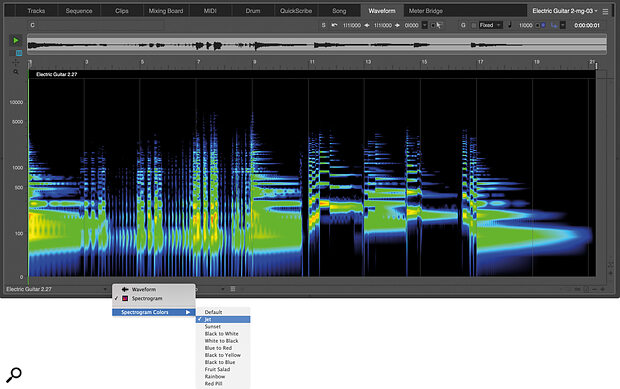Click the Electric Guitar 2.27 soundbite title
620x389 pixels.
click(57, 74)
